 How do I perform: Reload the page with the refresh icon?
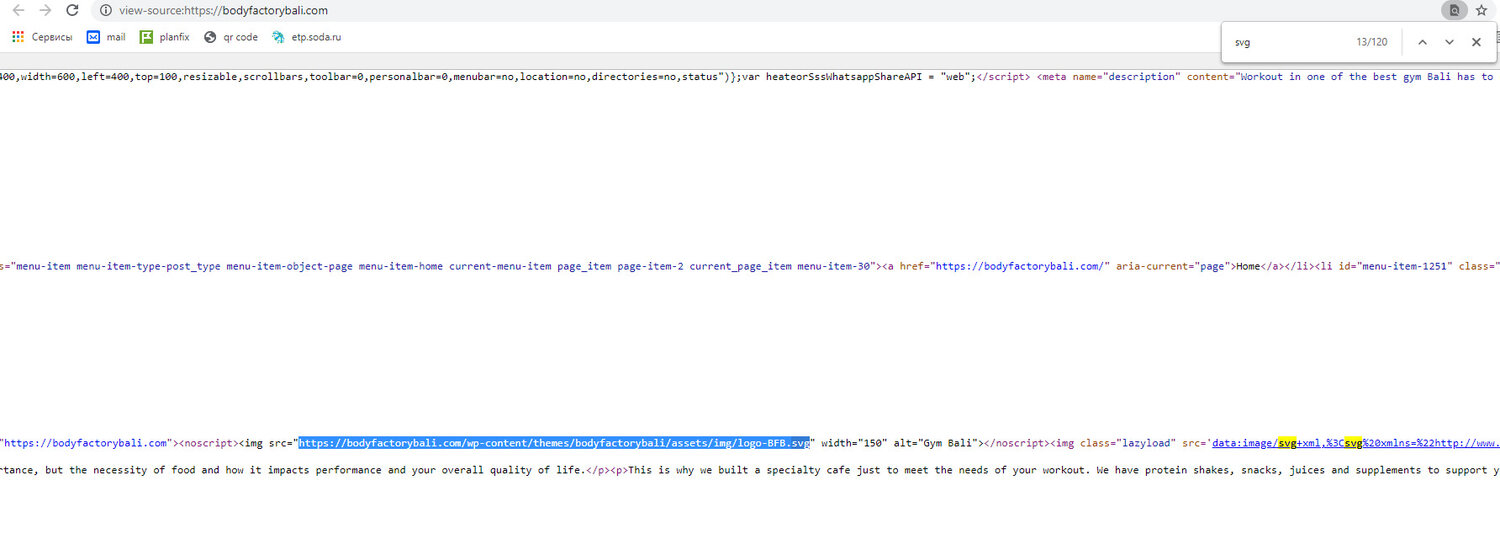[72, 10]
